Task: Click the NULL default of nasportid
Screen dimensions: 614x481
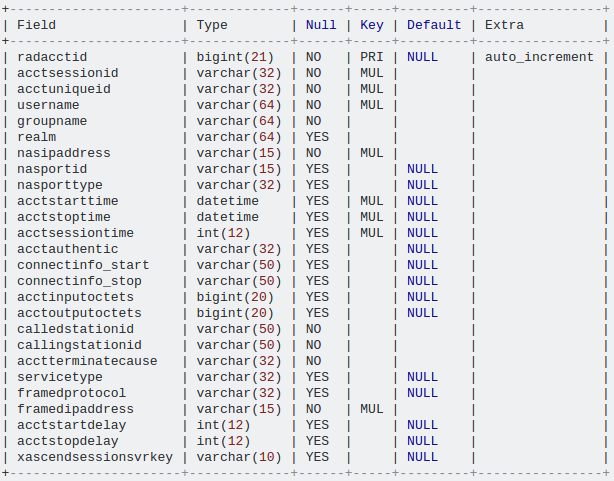Action: 422,169
